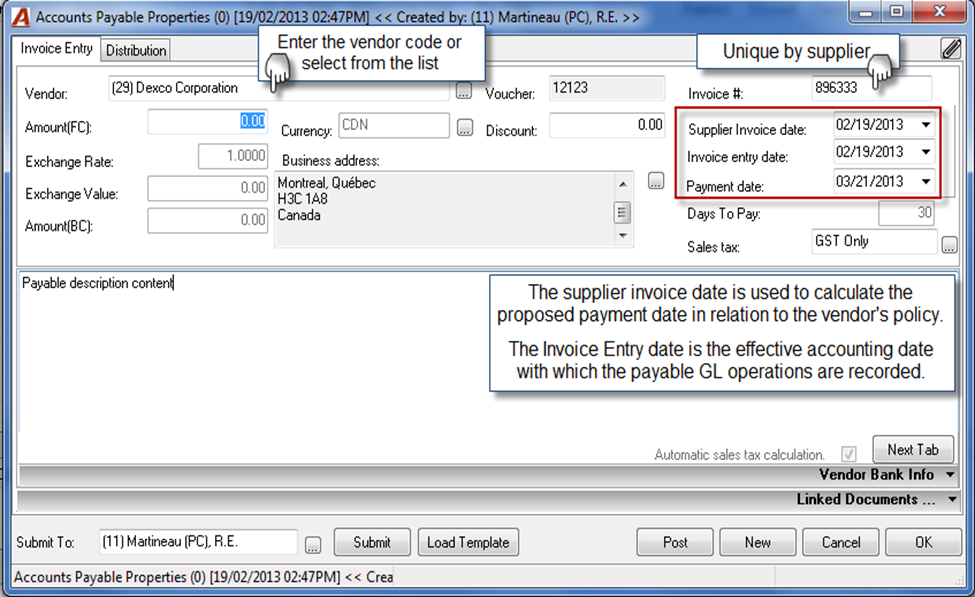Click the paperclip attachment icon
This screenshot has width=975, height=597.
tap(951, 48)
